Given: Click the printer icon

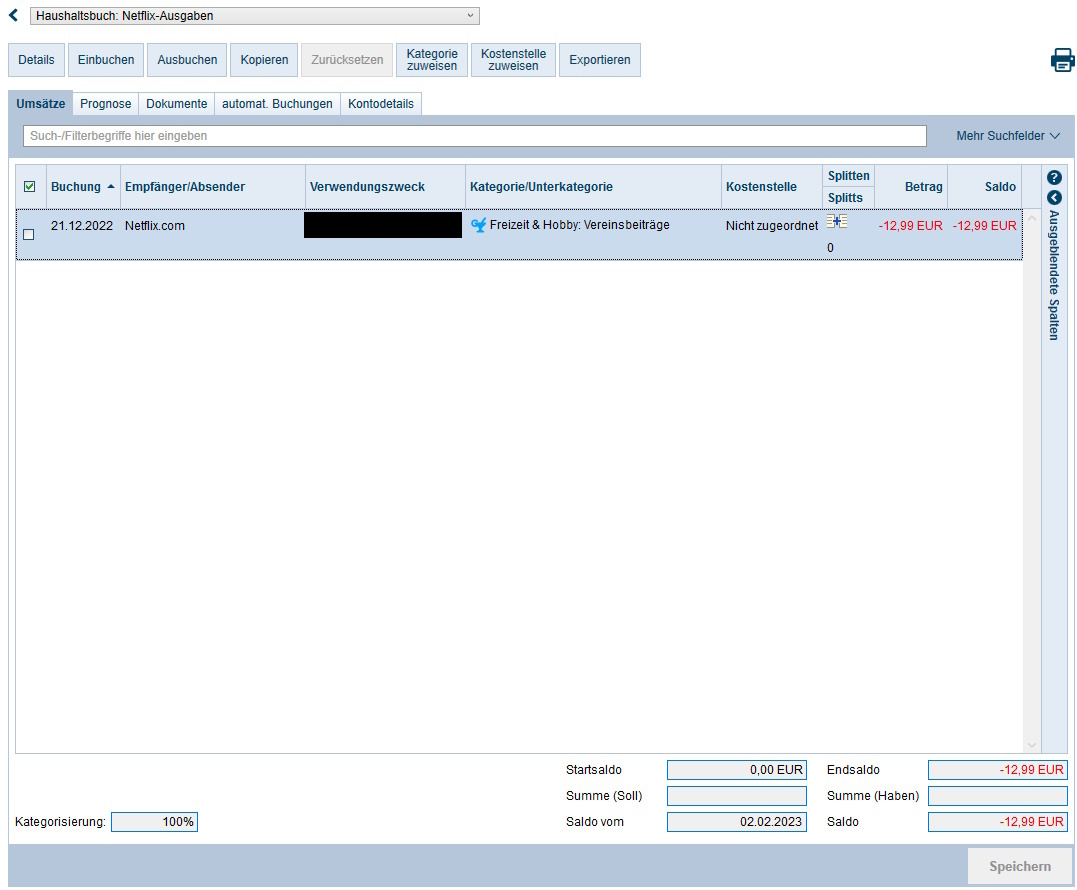Looking at the screenshot, I should (x=1062, y=60).
